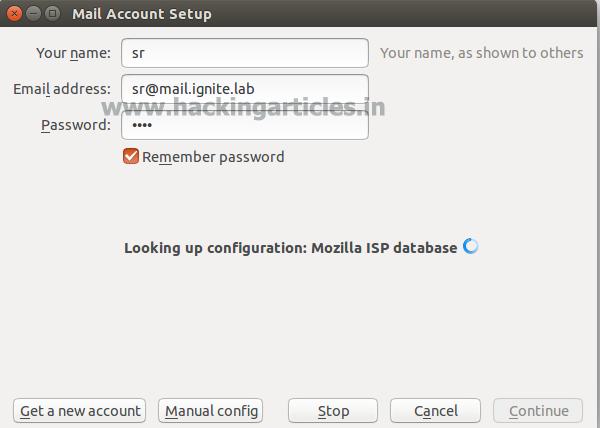Close the Mail Account Setup window

pos(14,15)
